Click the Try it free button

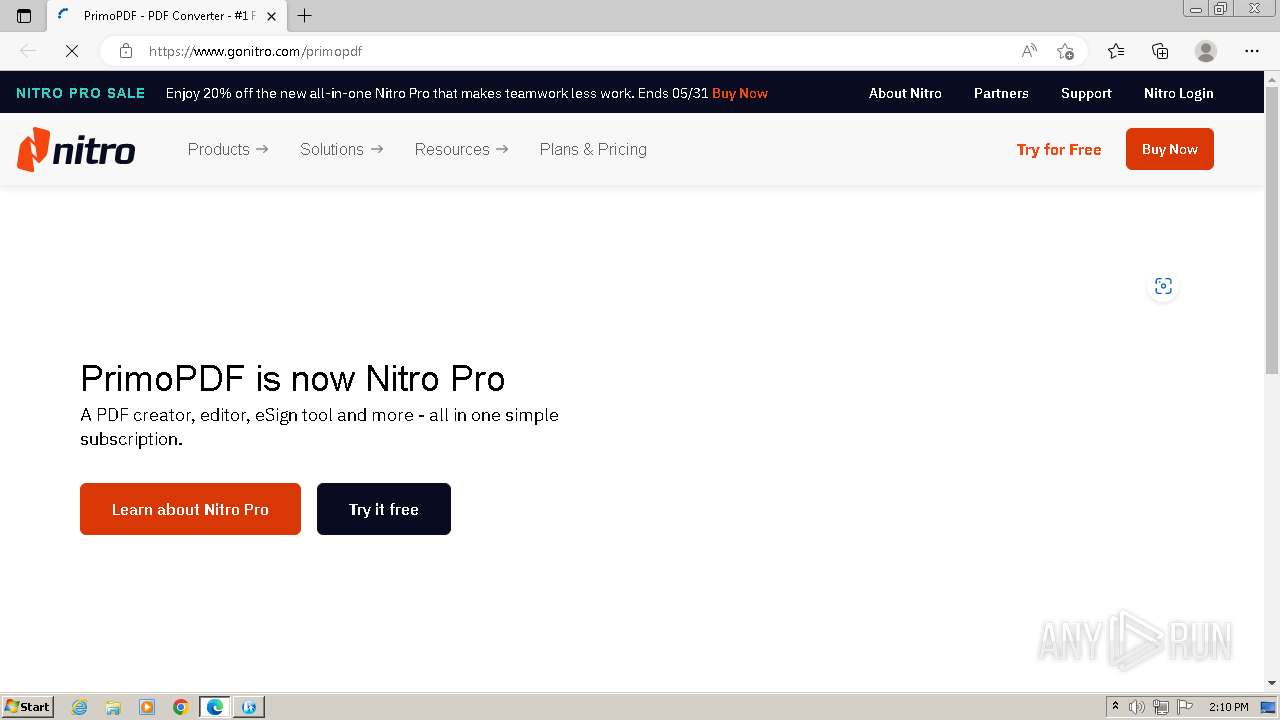(x=384, y=509)
